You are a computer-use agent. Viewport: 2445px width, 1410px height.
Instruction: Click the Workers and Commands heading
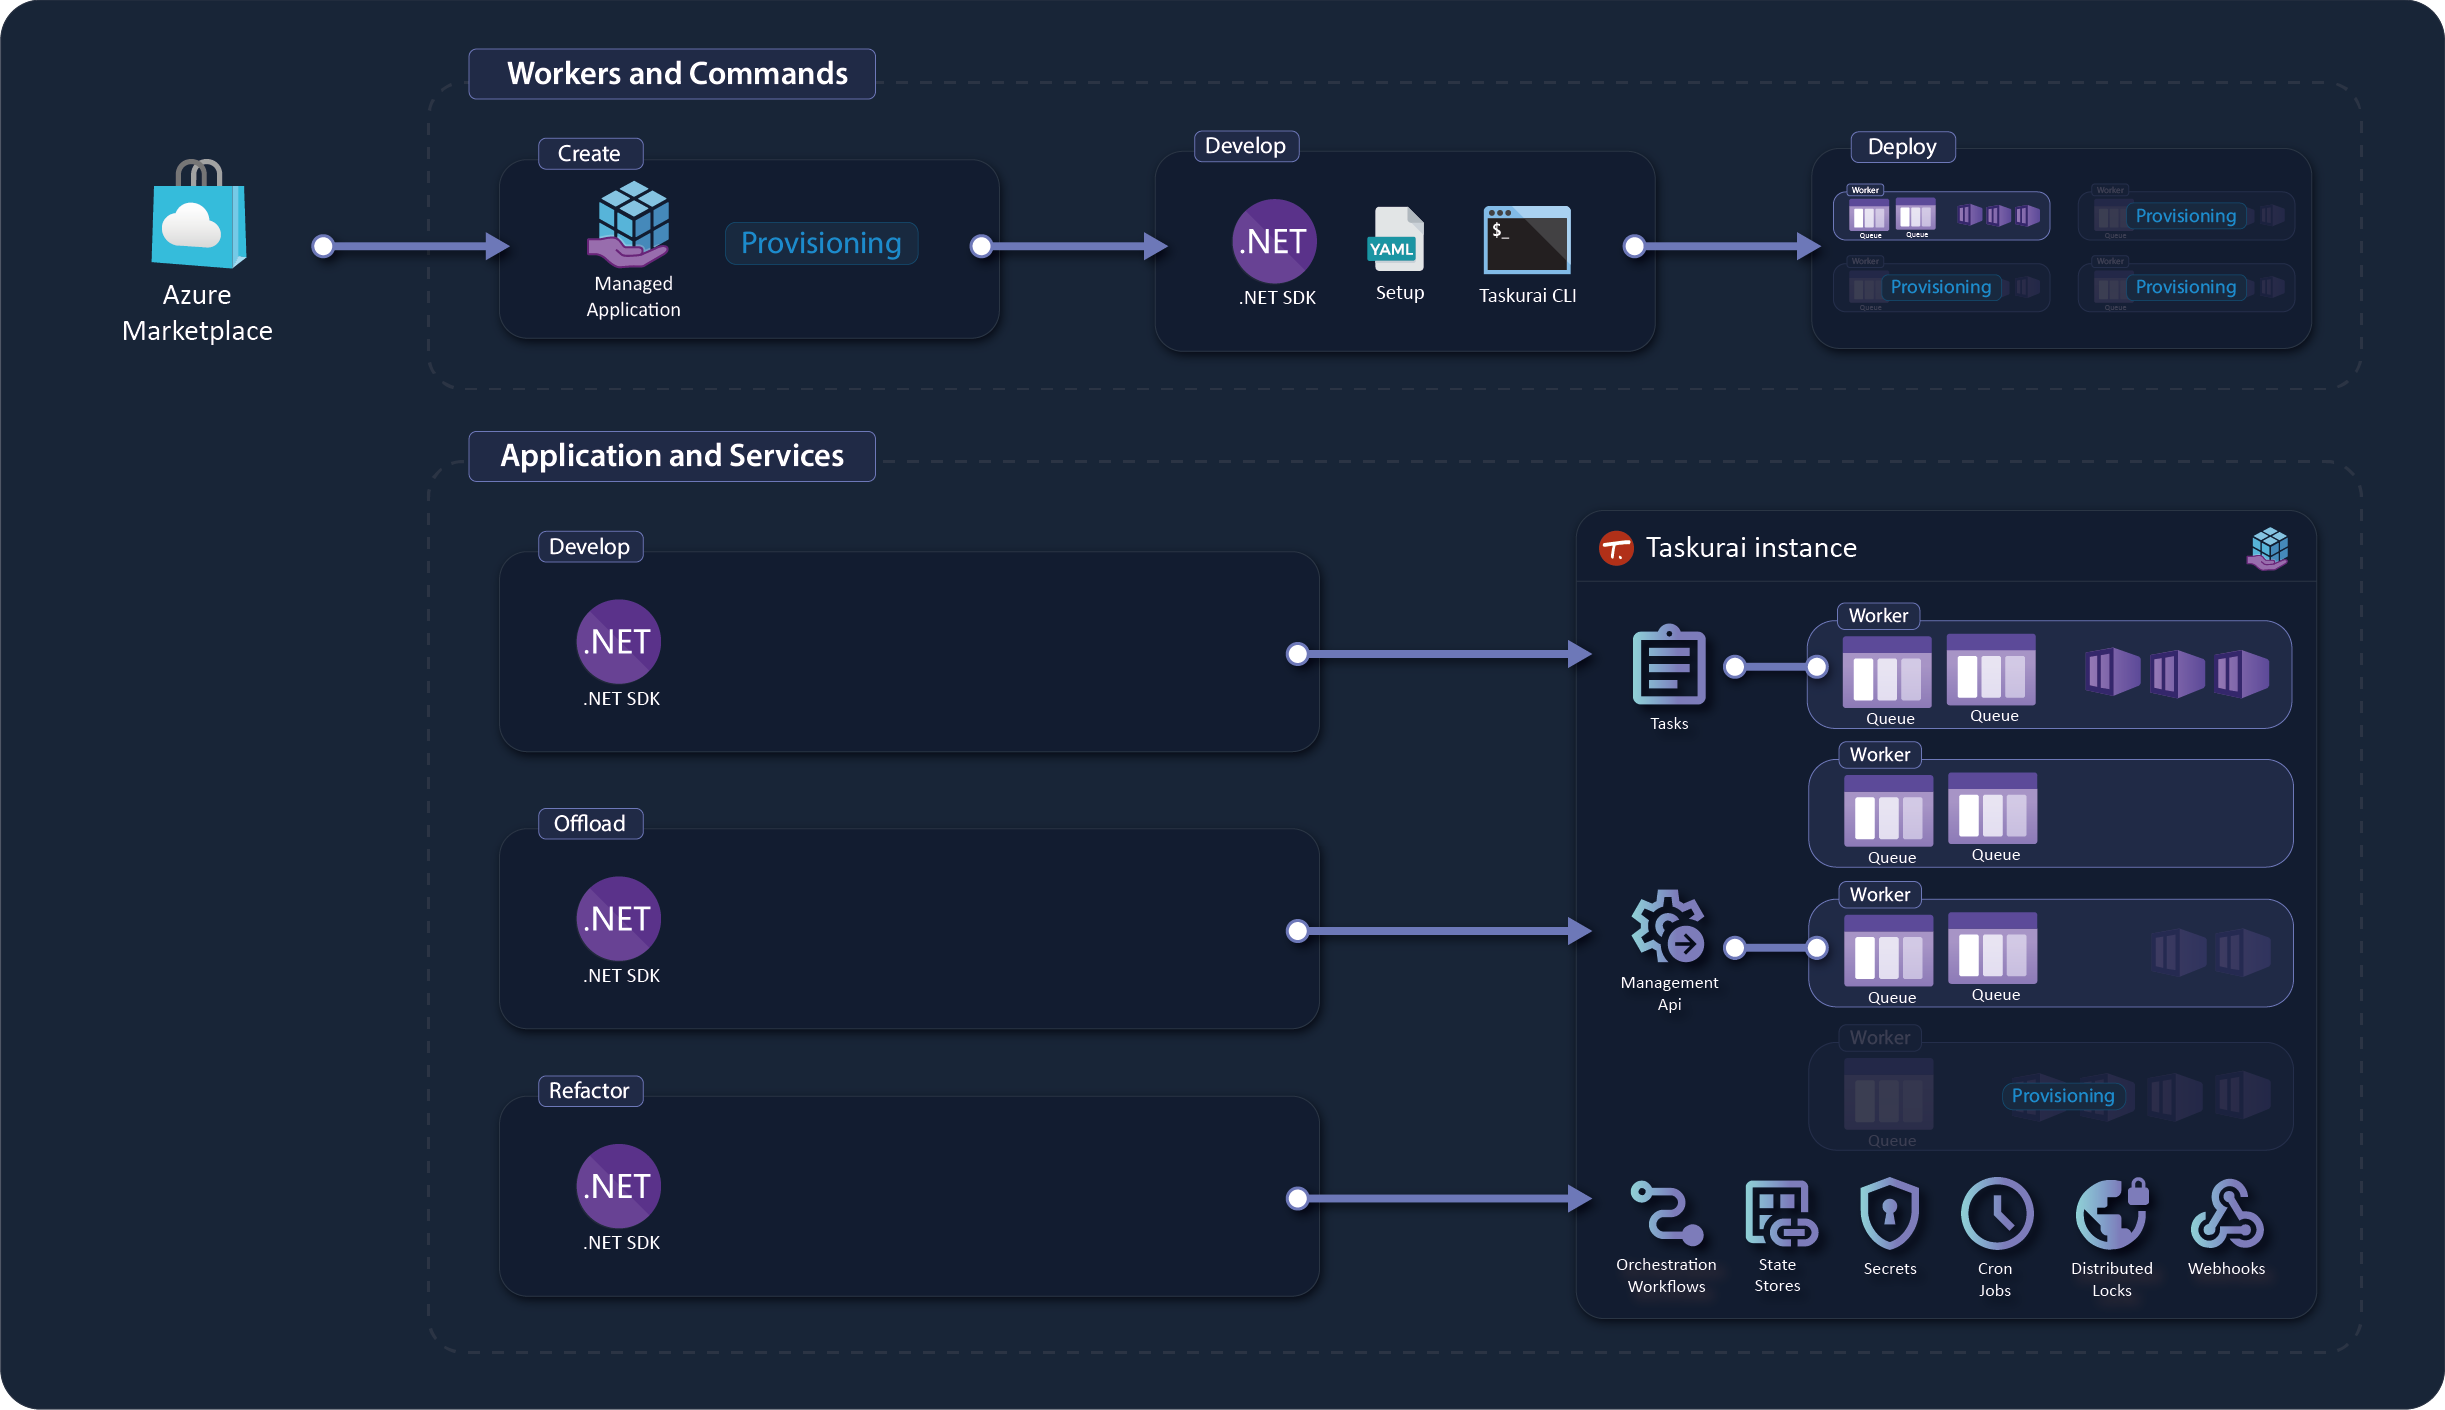(676, 74)
